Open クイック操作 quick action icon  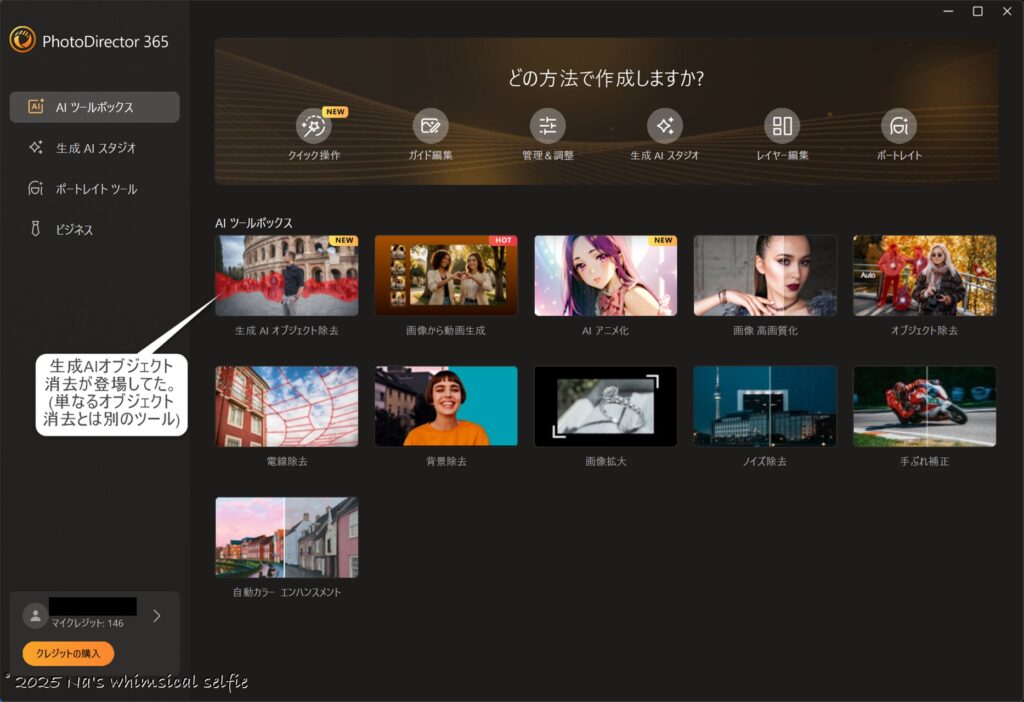tap(313, 126)
